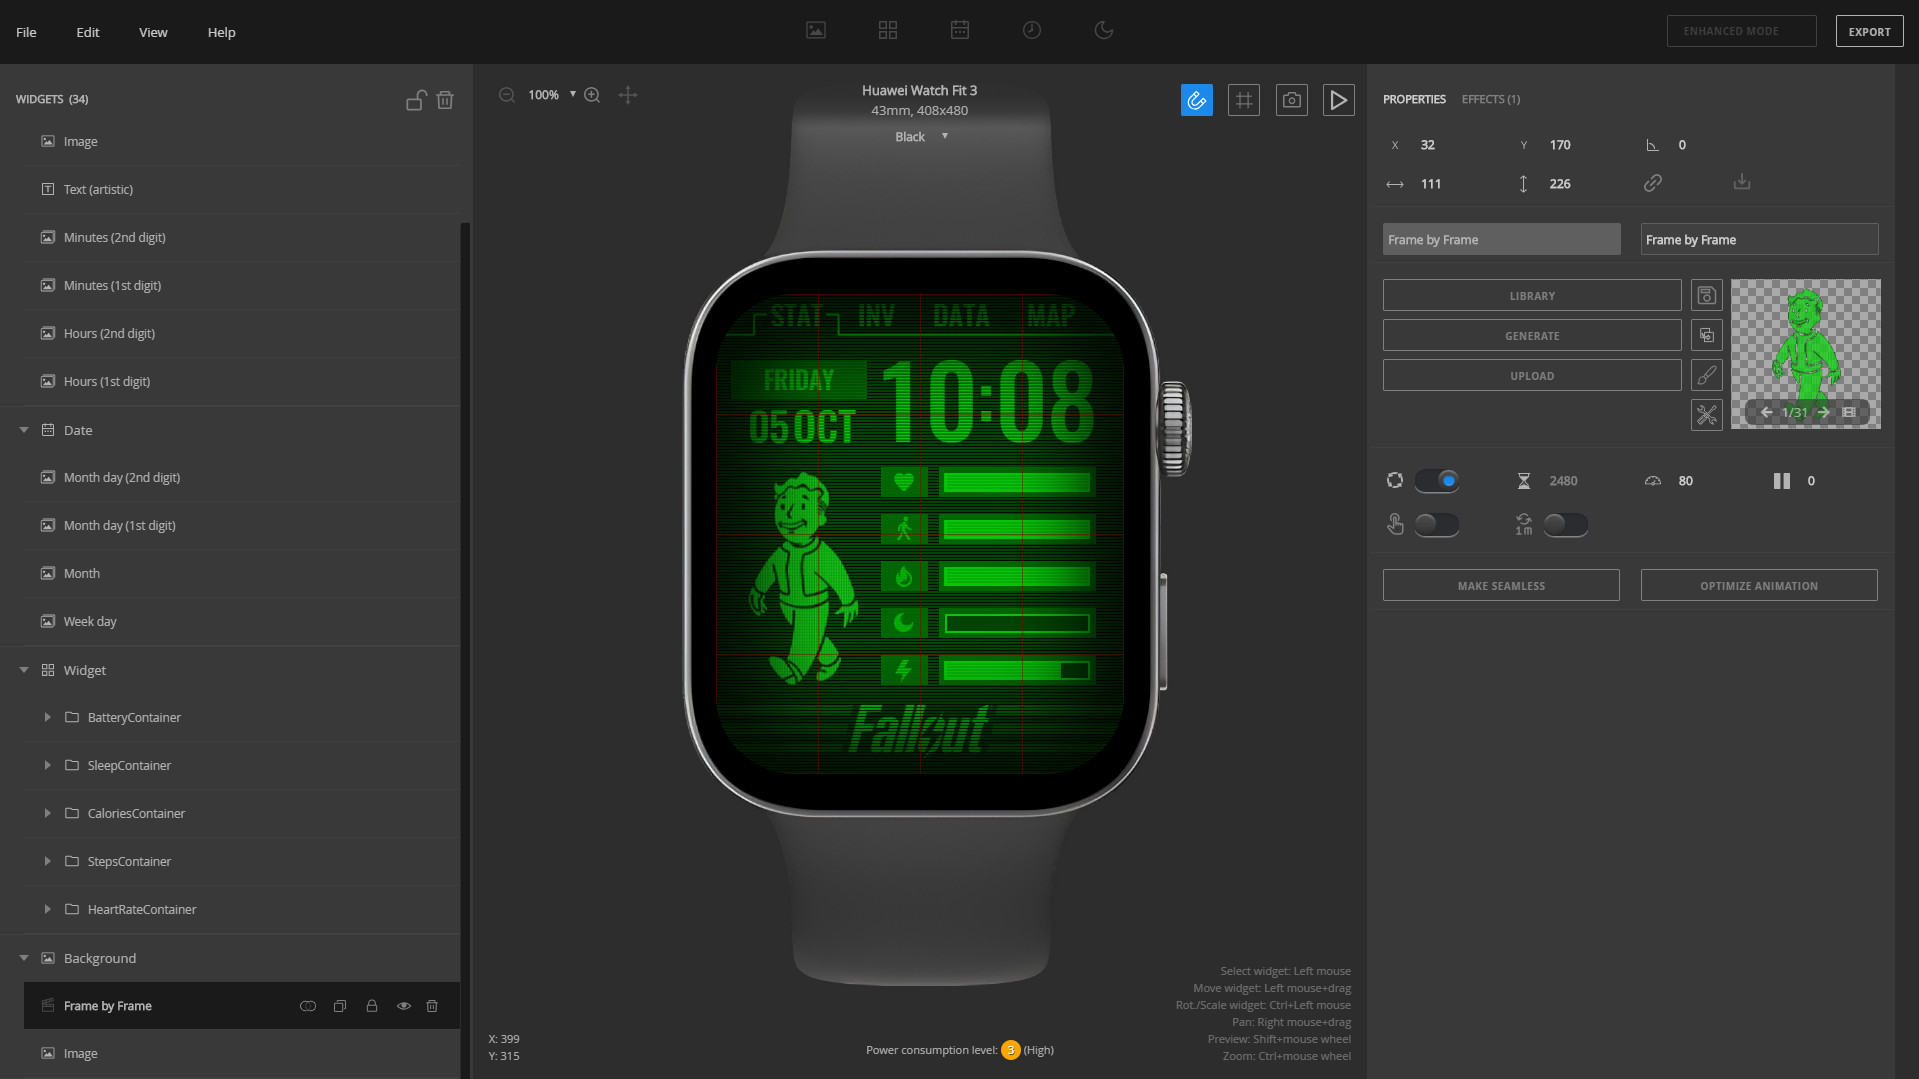This screenshot has height=1079, width=1919.
Task: Delete the Frame by Frame widget
Action: [432, 1006]
